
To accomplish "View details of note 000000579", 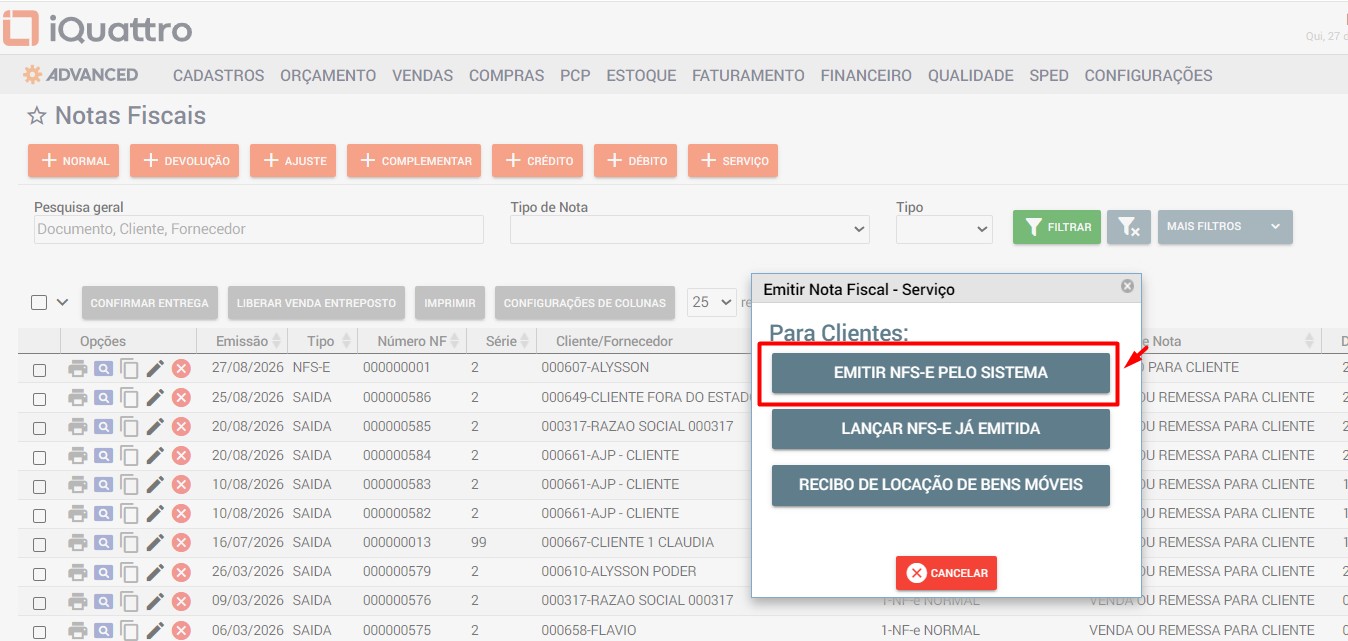I will (x=104, y=571).
